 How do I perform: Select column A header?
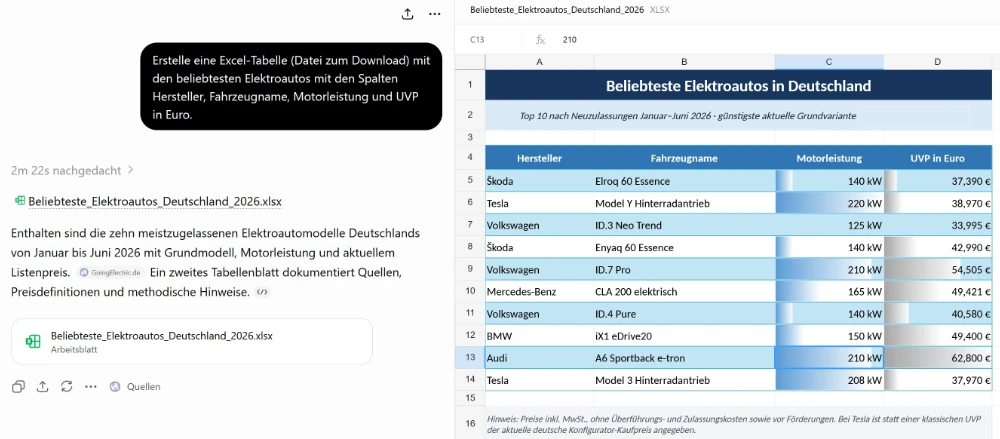pyautogui.click(x=540, y=62)
